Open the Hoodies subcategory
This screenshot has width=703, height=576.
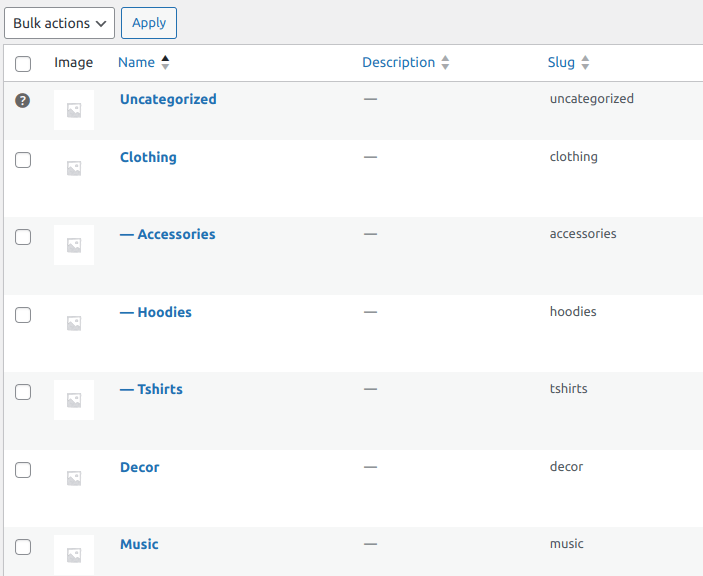[x=156, y=312]
